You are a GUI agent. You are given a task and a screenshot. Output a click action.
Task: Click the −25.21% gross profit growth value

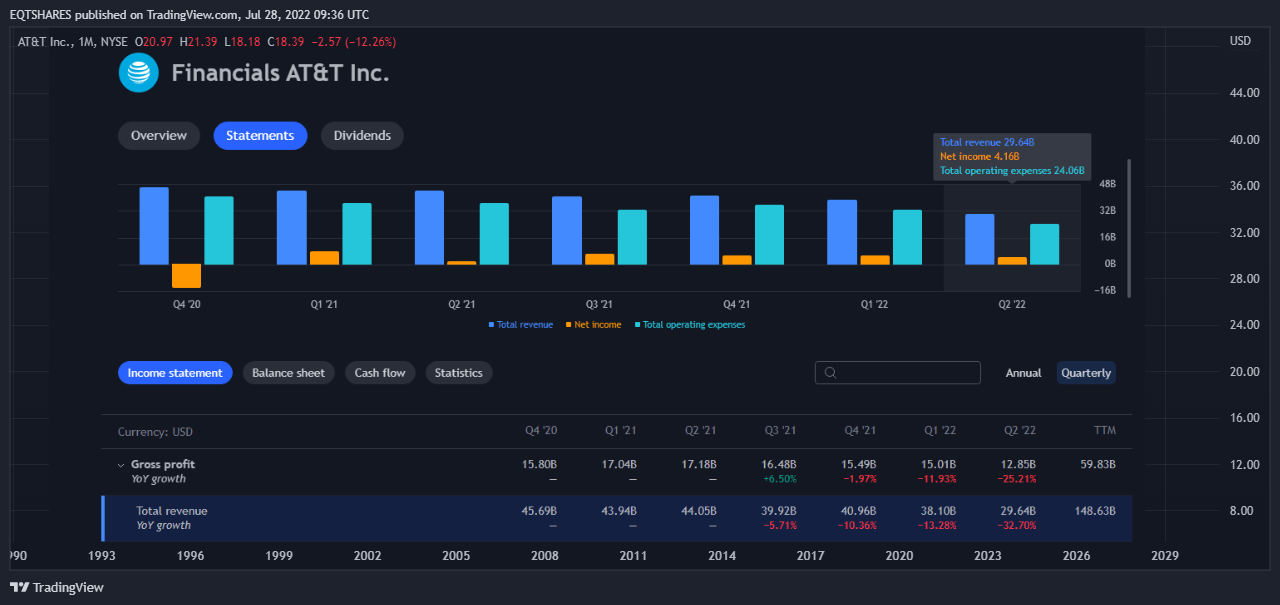(x=1017, y=479)
